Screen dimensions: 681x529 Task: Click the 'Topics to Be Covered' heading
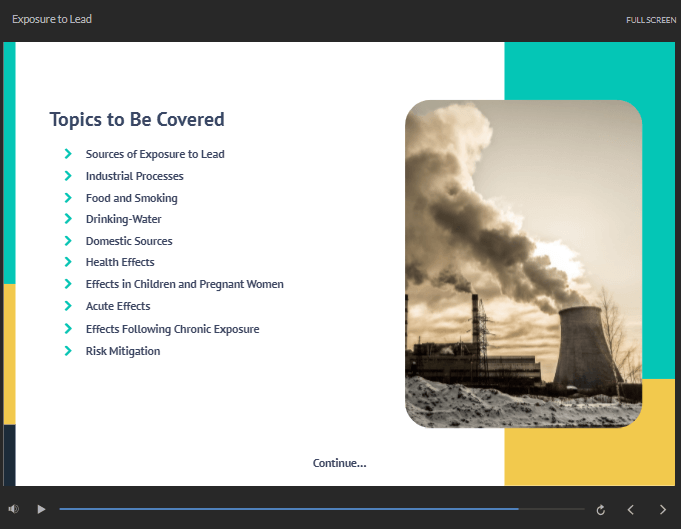pyautogui.click(x=137, y=119)
